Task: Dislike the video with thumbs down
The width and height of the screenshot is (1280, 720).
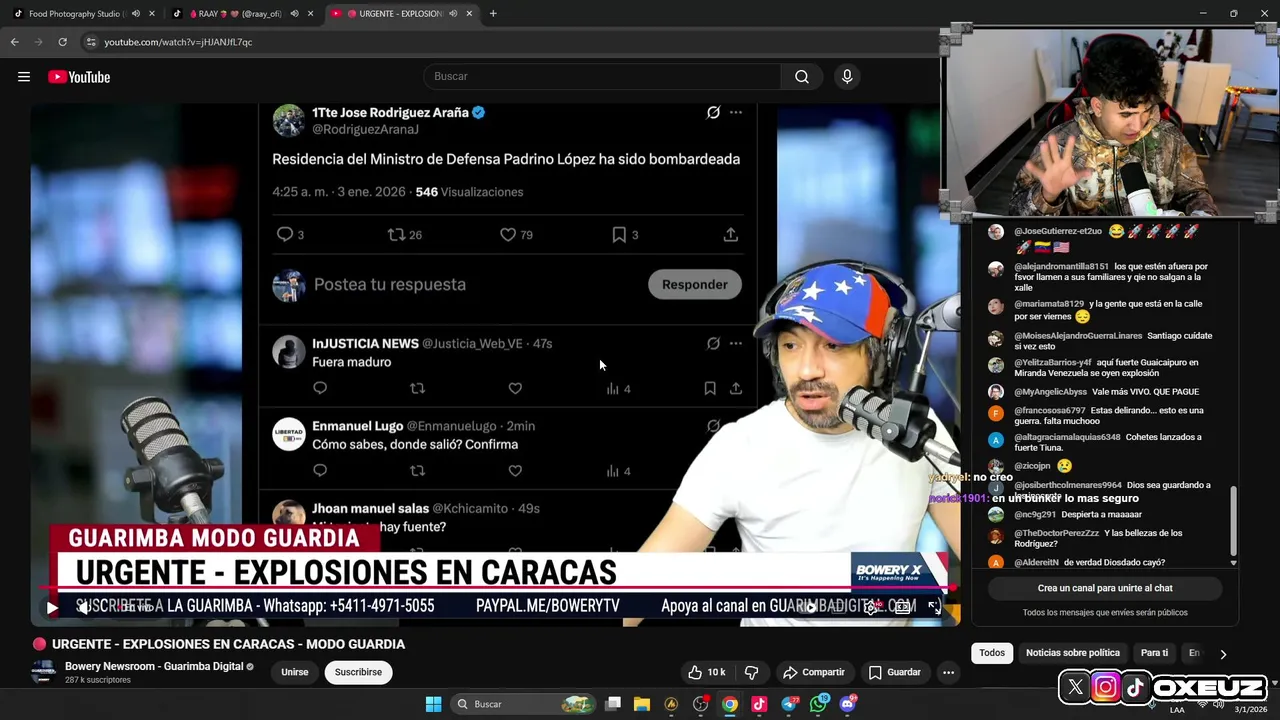Action: [752, 672]
